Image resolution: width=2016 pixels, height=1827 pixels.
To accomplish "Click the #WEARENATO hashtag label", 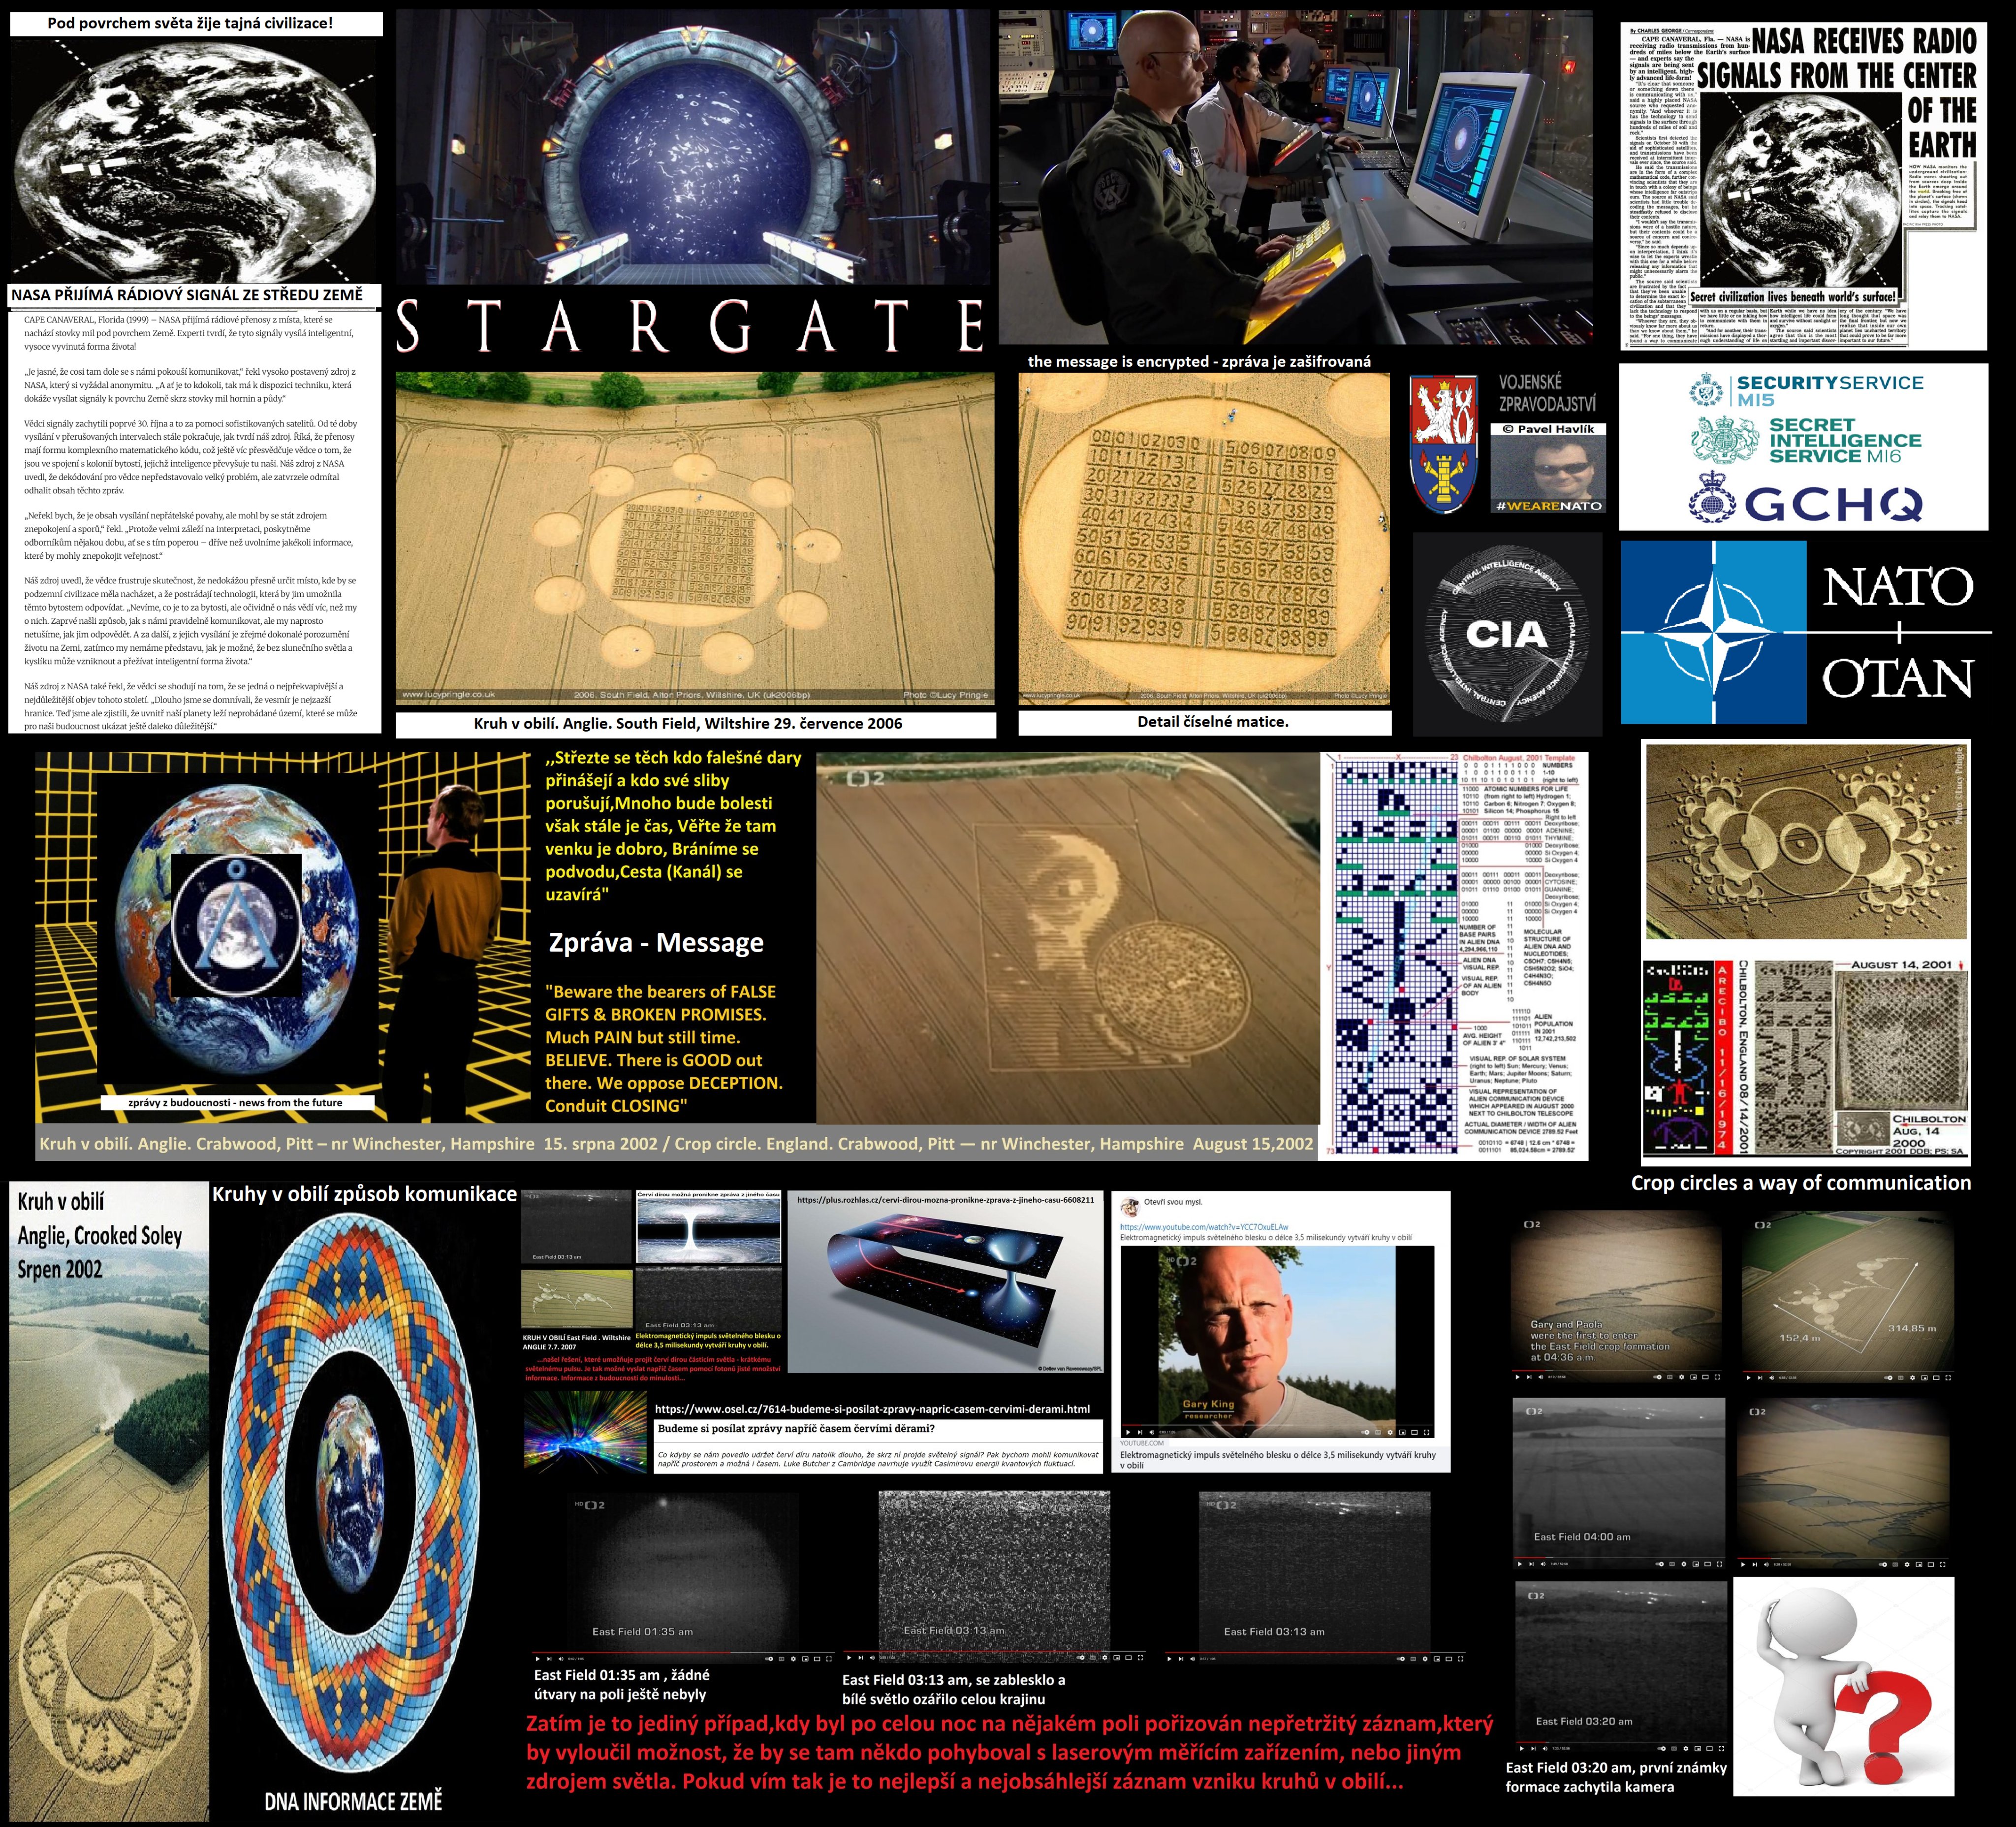I will (1548, 506).
